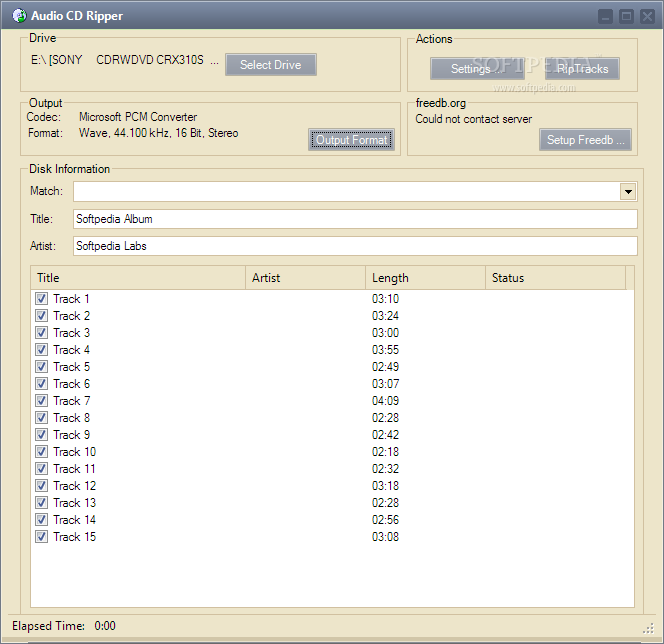Click the album Title input field
The height and width of the screenshot is (644, 664).
[355, 219]
